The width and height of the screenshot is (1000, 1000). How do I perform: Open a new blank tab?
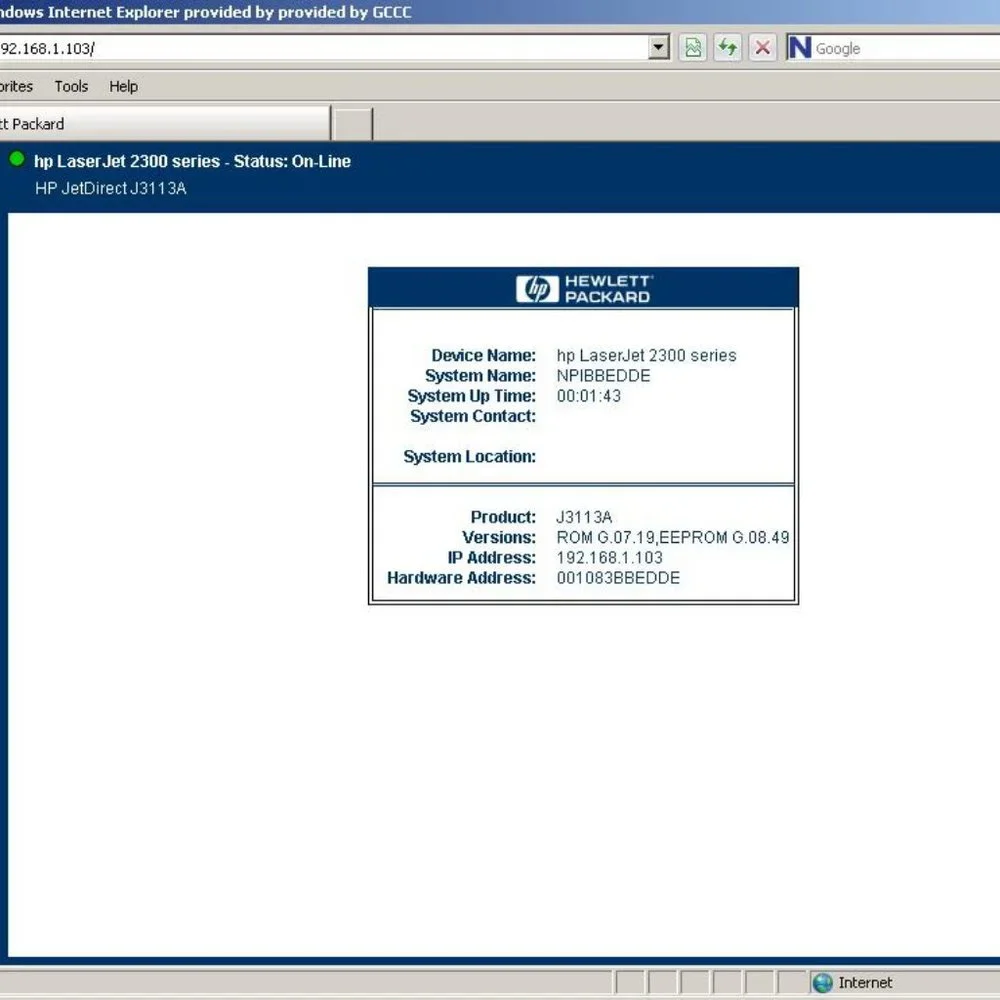[x=352, y=124]
